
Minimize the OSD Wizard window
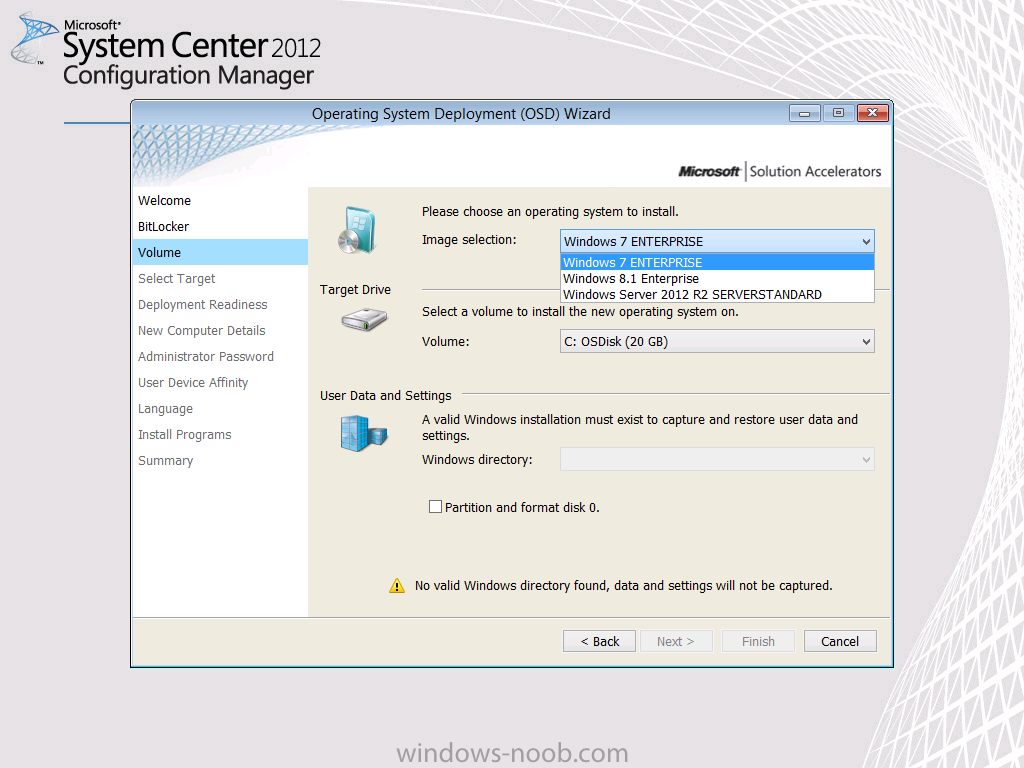tap(805, 113)
